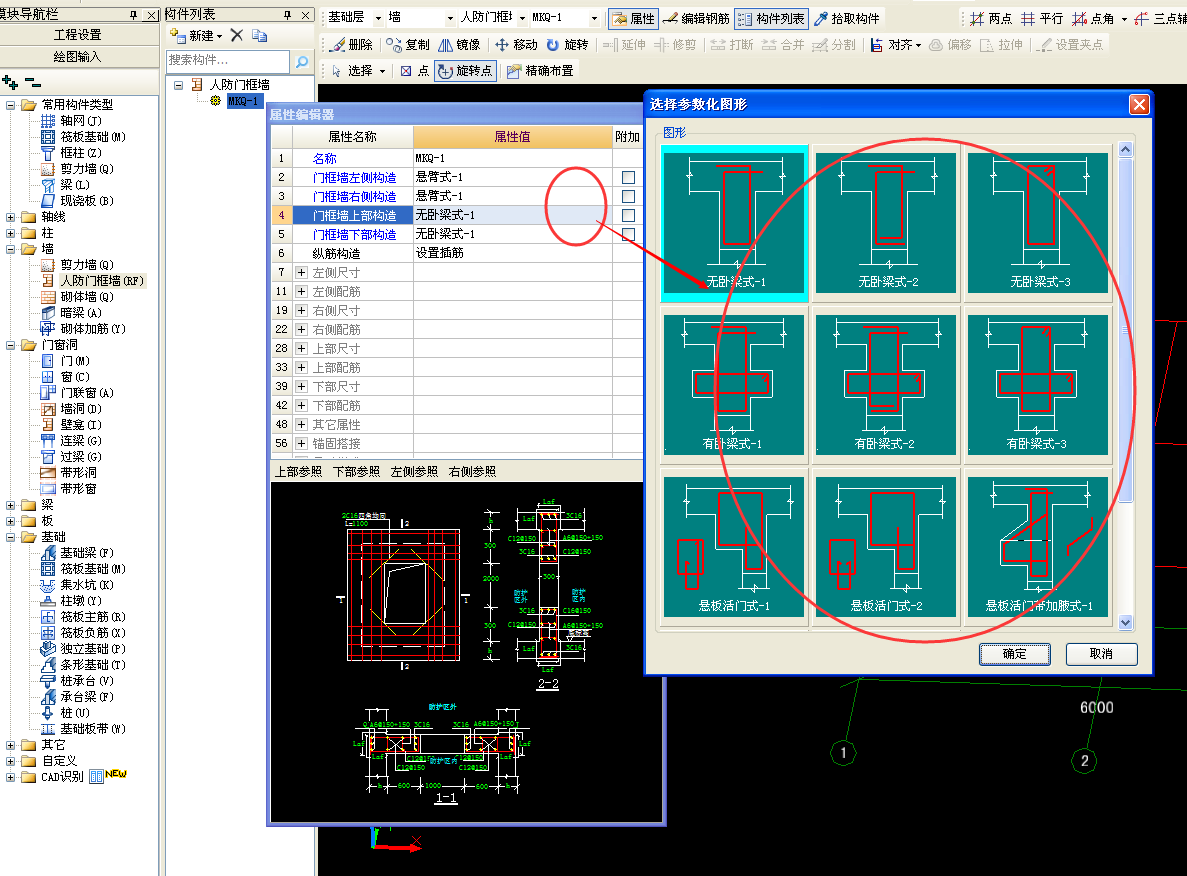Open 精确布置 tool
The height and width of the screenshot is (876, 1187).
540,70
